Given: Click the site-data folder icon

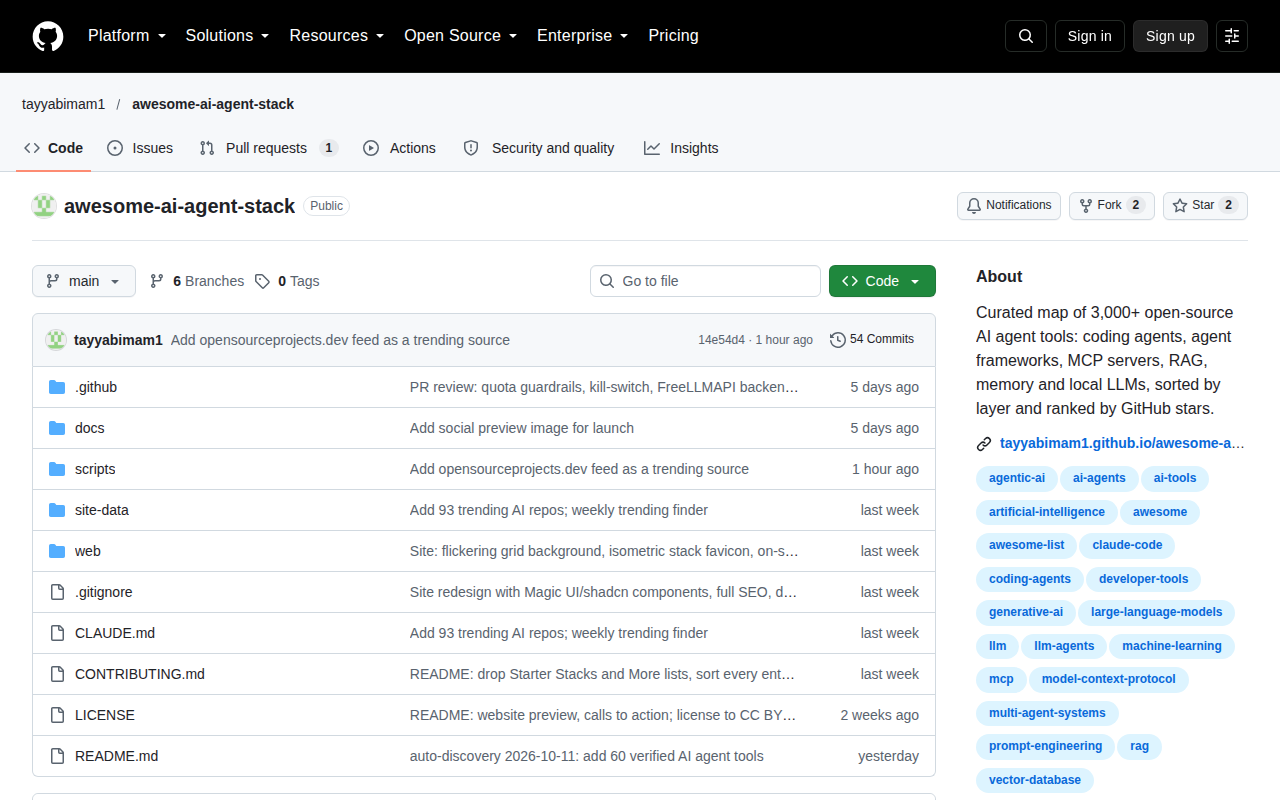Looking at the screenshot, I should (x=57, y=510).
